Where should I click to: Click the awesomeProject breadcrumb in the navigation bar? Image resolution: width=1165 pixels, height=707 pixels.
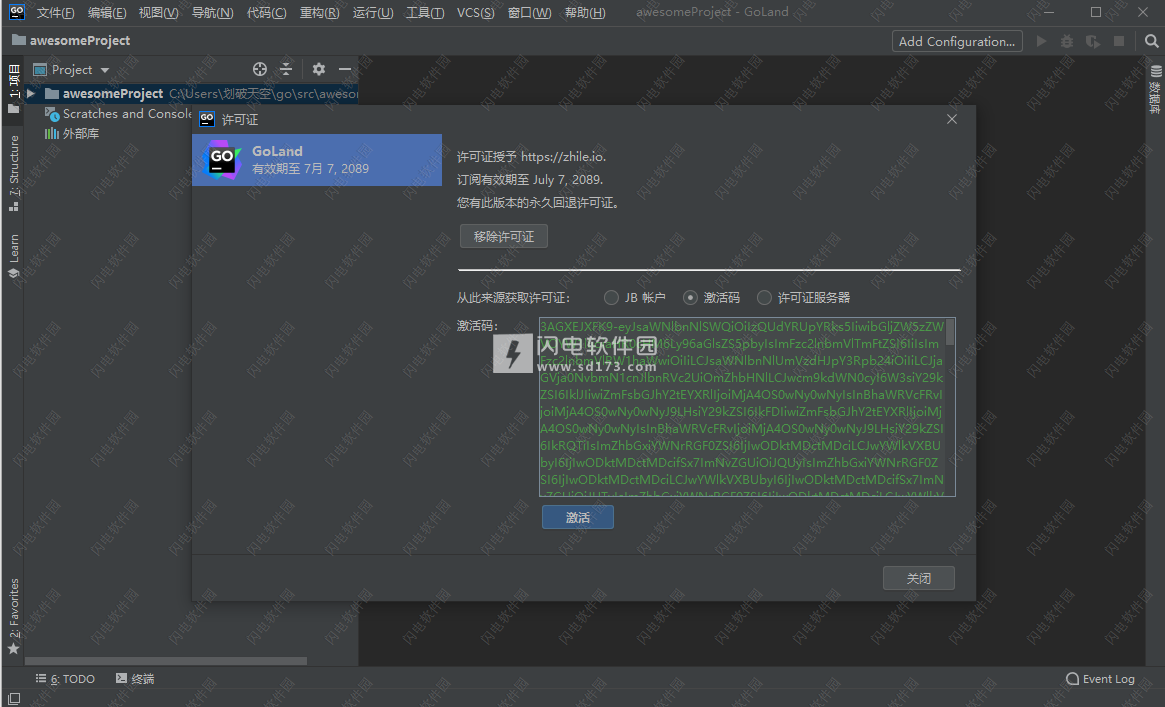point(72,40)
